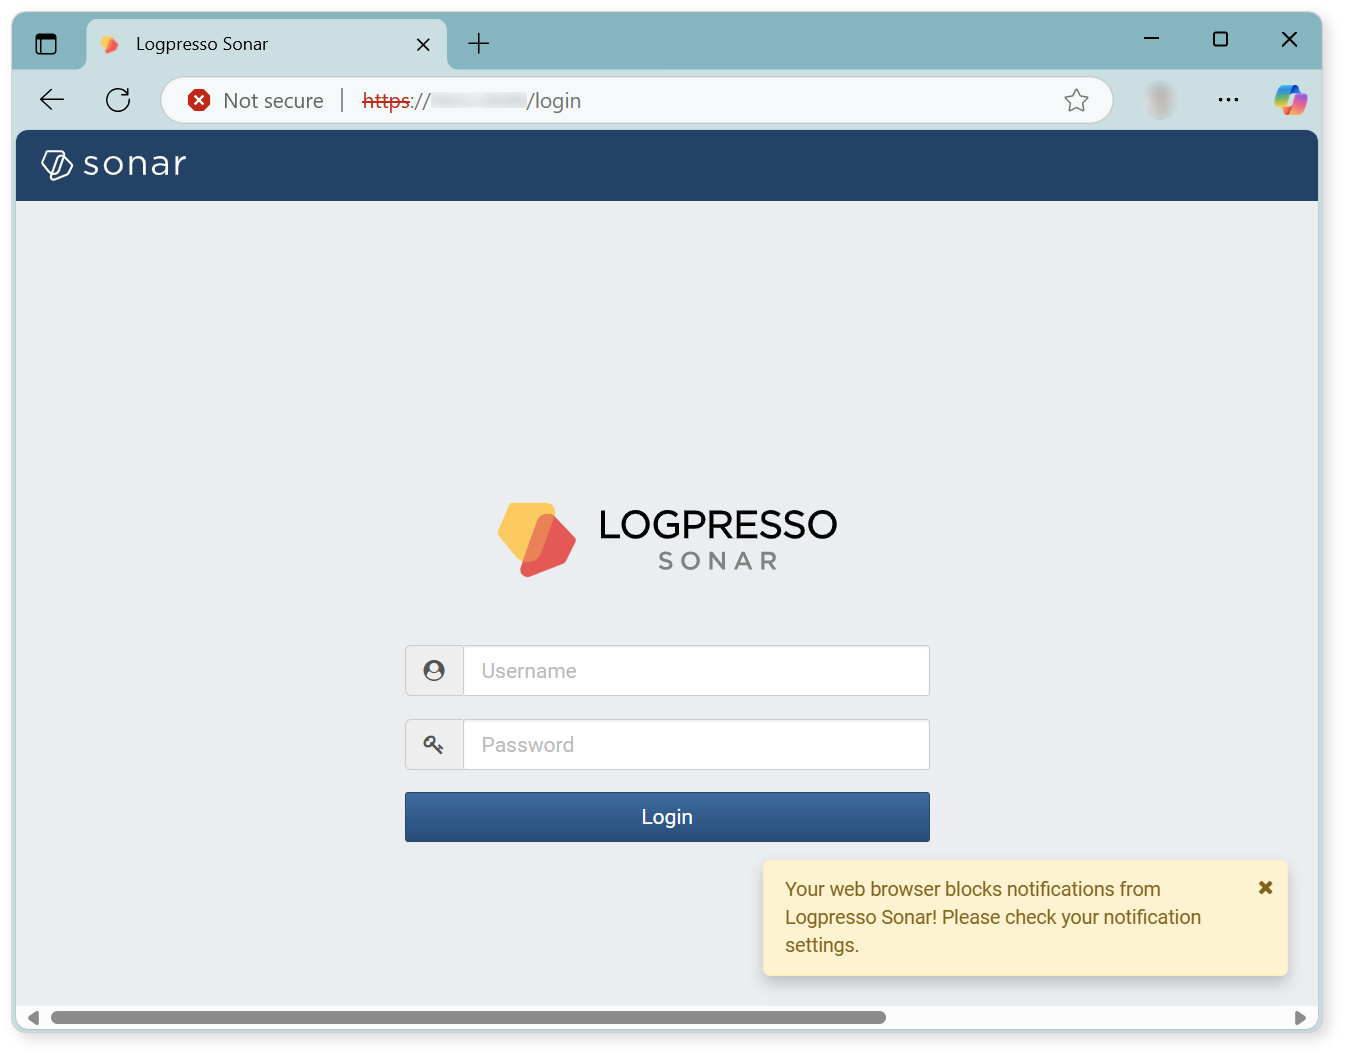Click the scrollbar left arrow
This screenshot has height=1055, width=1345.
(33, 1018)
